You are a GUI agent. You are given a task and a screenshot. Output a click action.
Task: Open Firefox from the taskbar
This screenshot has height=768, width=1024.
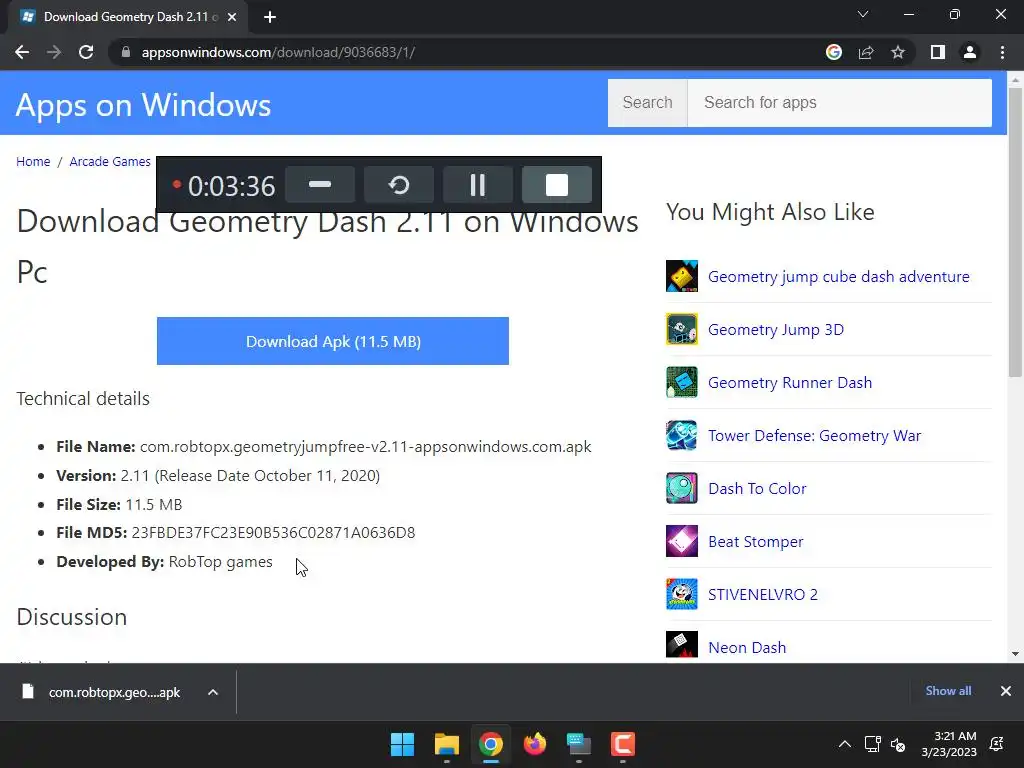(x=535, y=744)
